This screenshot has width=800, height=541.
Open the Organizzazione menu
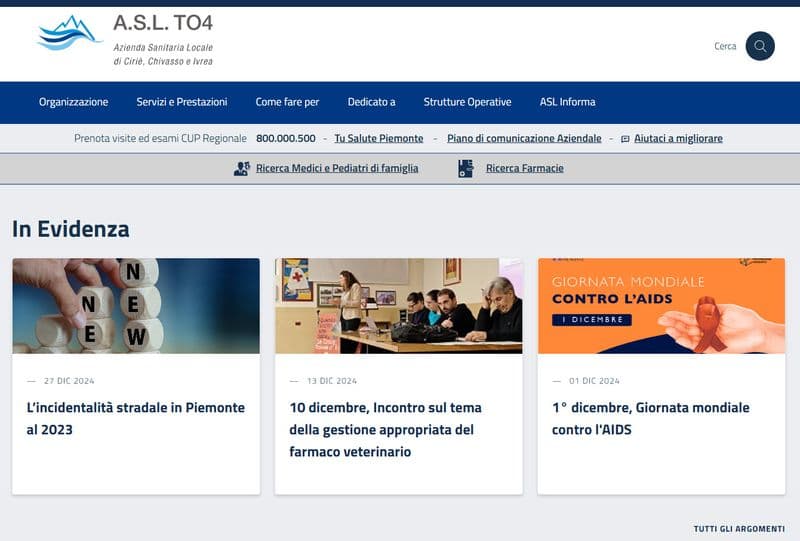pos(73,102)
